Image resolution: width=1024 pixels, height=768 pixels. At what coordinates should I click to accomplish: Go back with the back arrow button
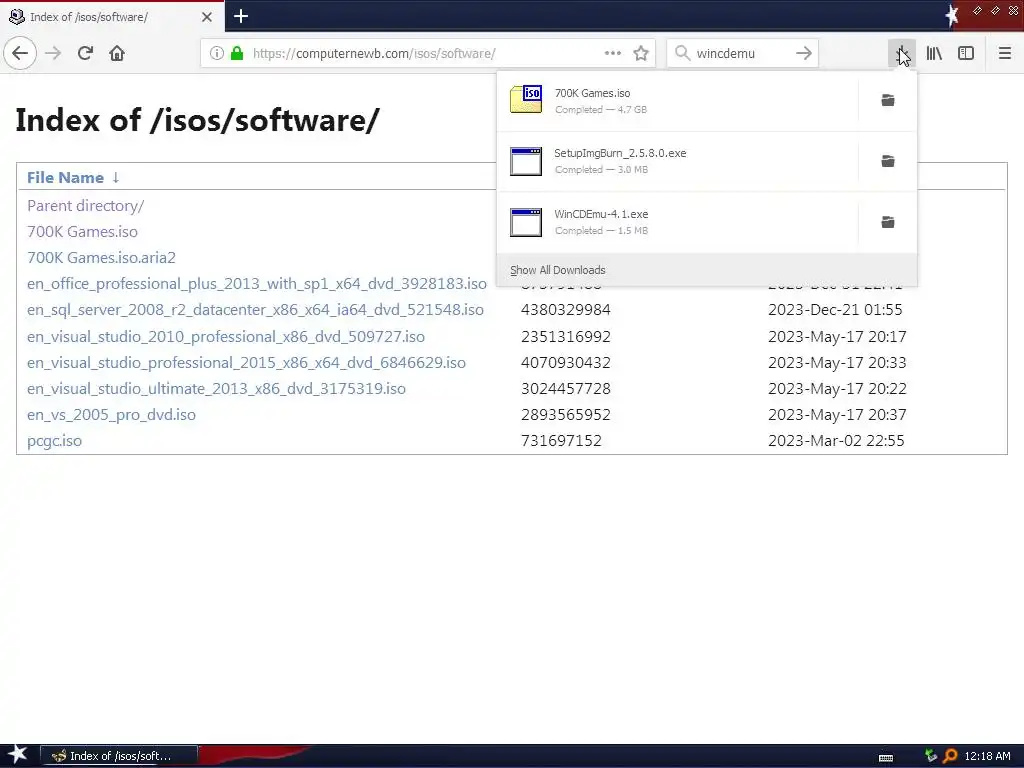(x=20, y=53)
